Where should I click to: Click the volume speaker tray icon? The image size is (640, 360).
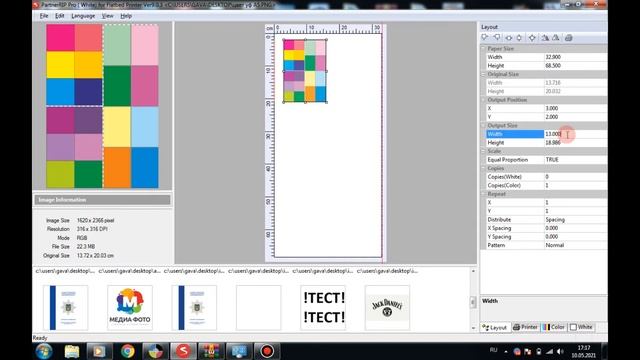tap(560, 351)
